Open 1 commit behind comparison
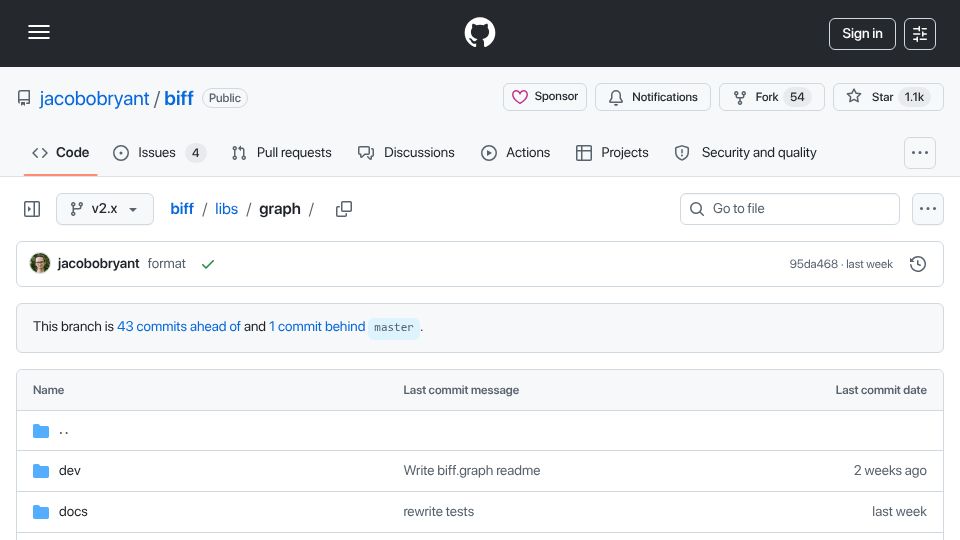 (317, 326)
